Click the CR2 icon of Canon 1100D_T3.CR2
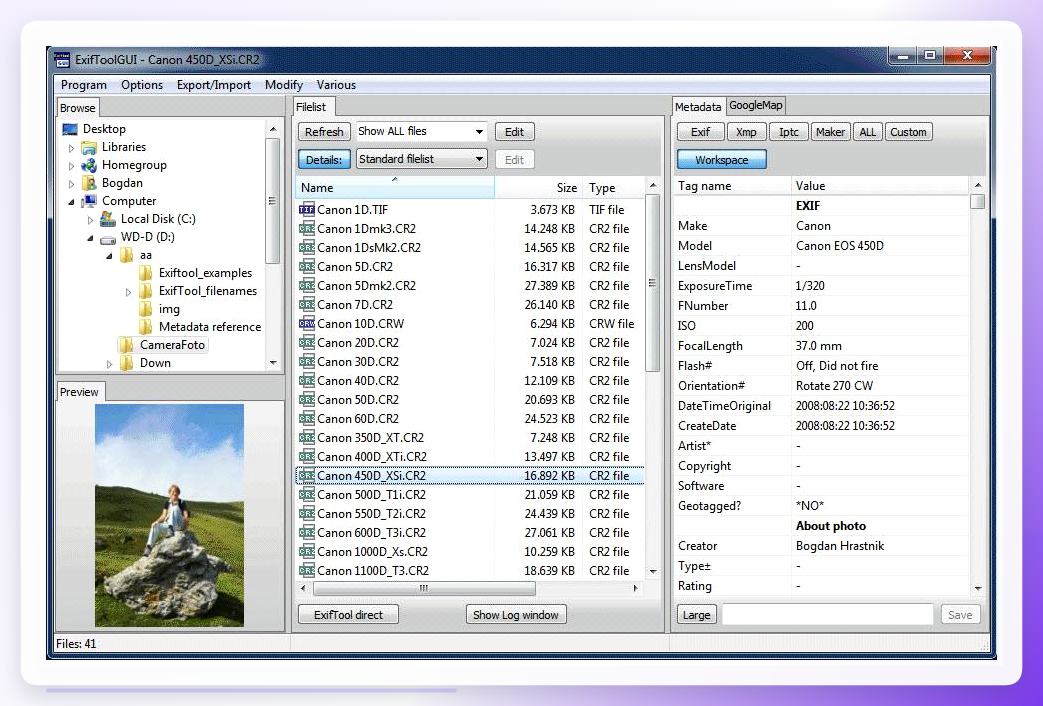 307,570
